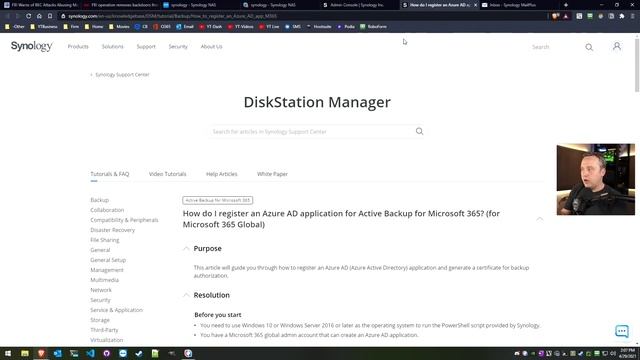Open the Disaster Recovery sidebar category
Image resolution: width=640 pixels, height=360 pixels.
[112, 230]
